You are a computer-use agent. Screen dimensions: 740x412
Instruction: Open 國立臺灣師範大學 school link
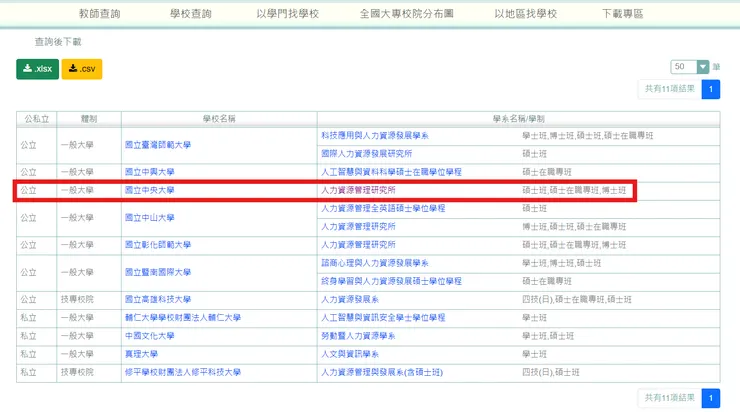158,145
